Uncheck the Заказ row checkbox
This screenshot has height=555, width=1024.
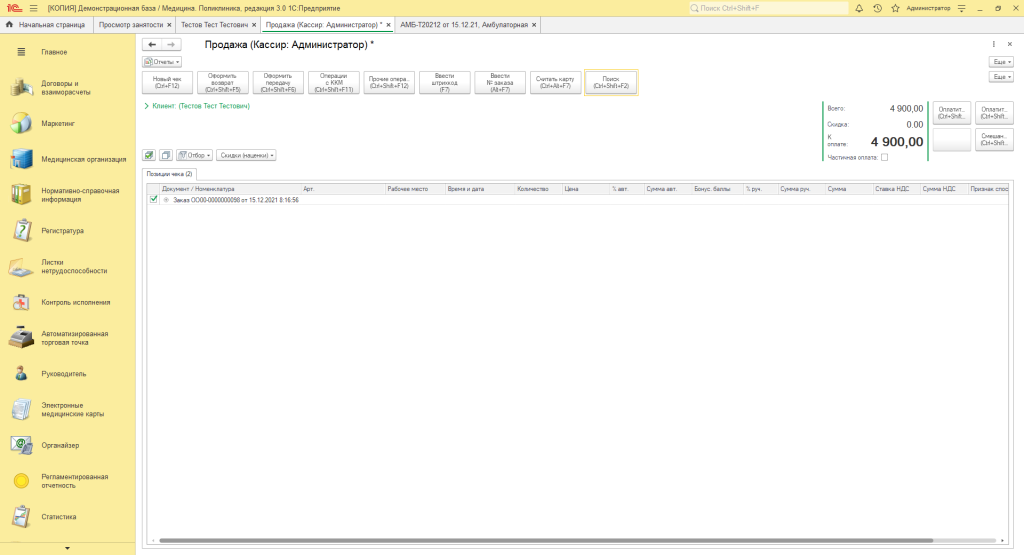[153, 200]
